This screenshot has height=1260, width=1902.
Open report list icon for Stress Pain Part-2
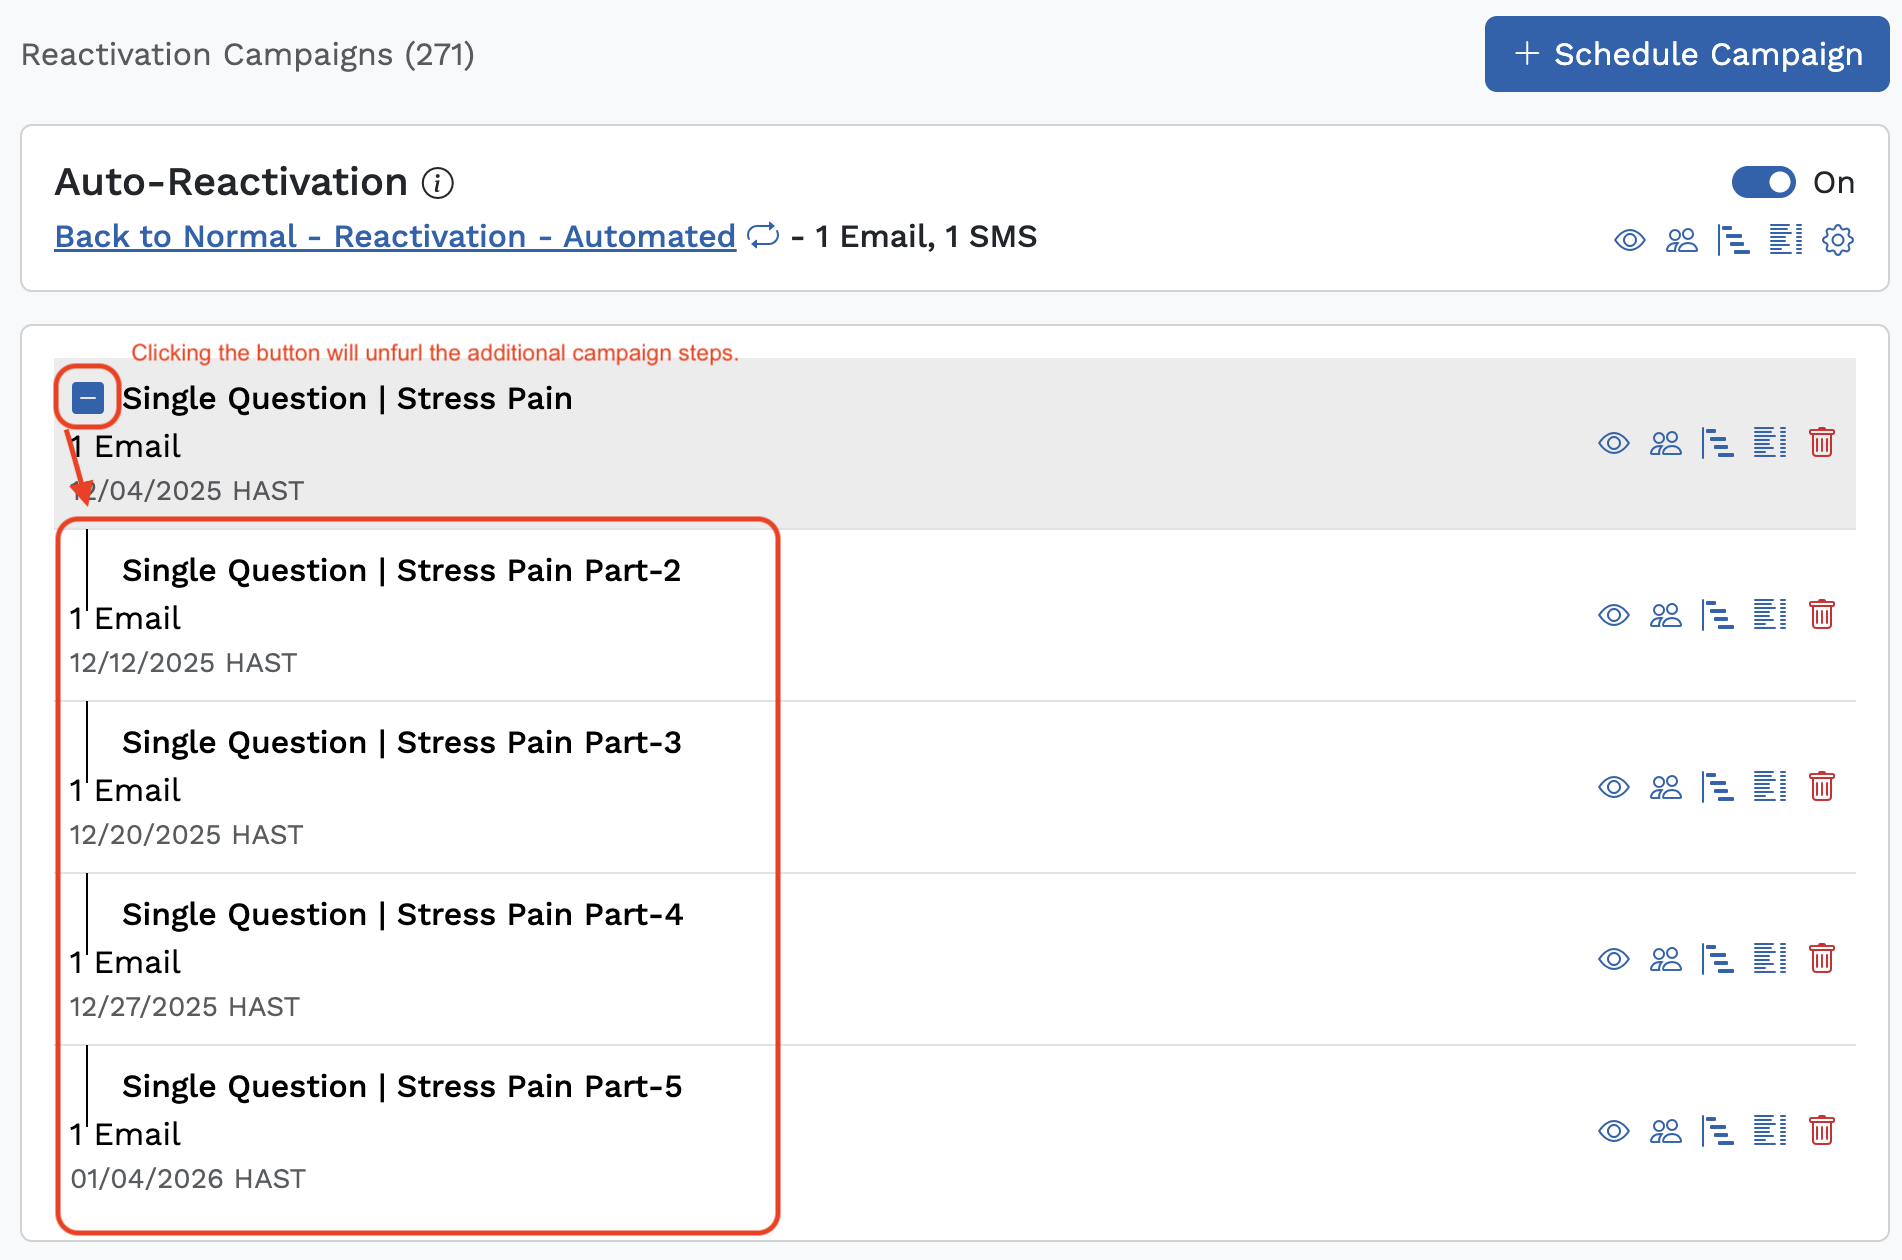[x=1770, y=615]
